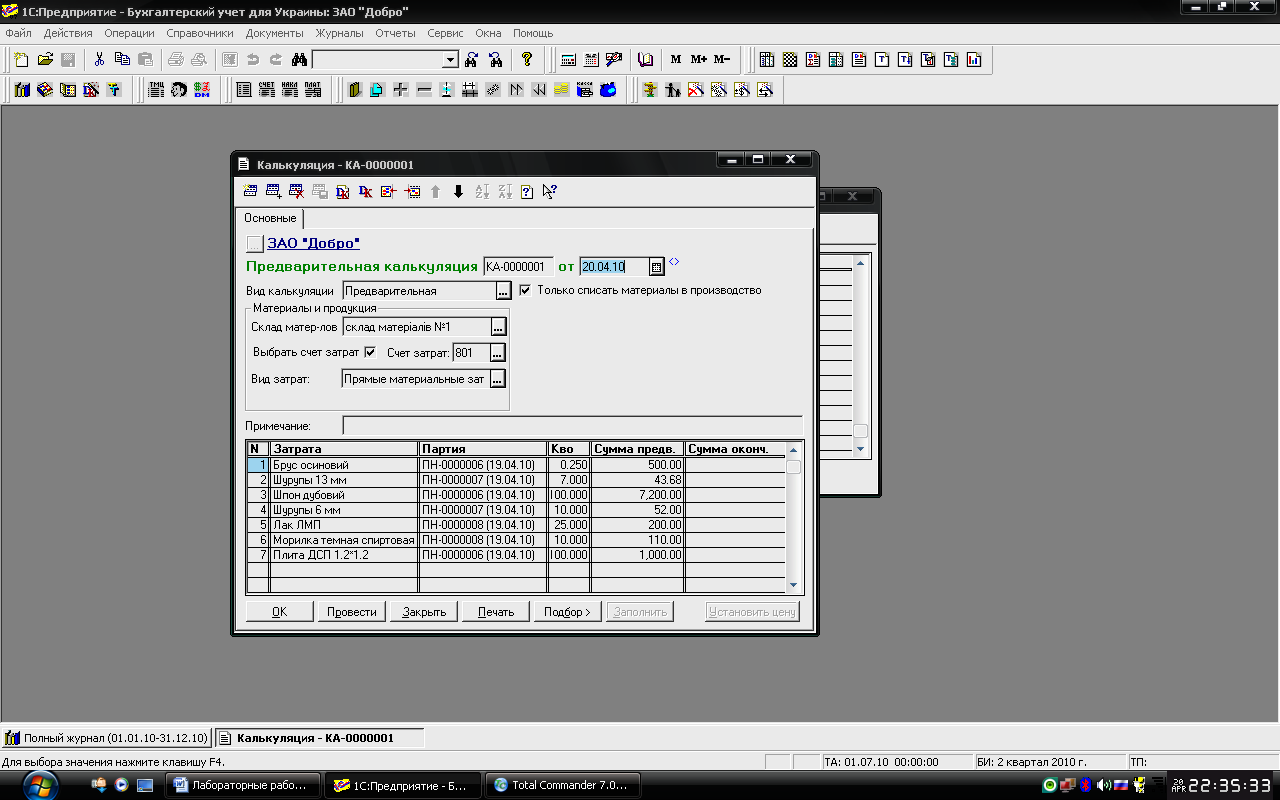The height and width of the screenshot is (800, 1280).
Task: Click the Примечание input field
Action: [572, 426]
